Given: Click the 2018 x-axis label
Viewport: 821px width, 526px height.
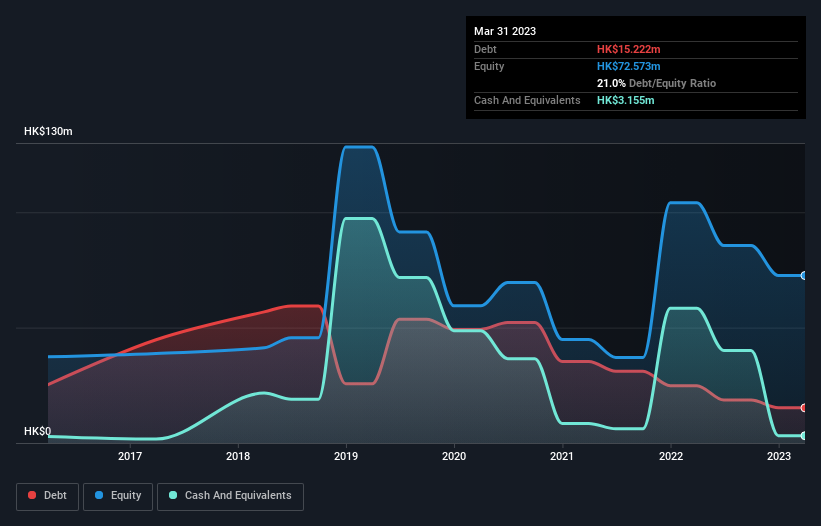Looking at the screenshot, I should tap(238, 456).
